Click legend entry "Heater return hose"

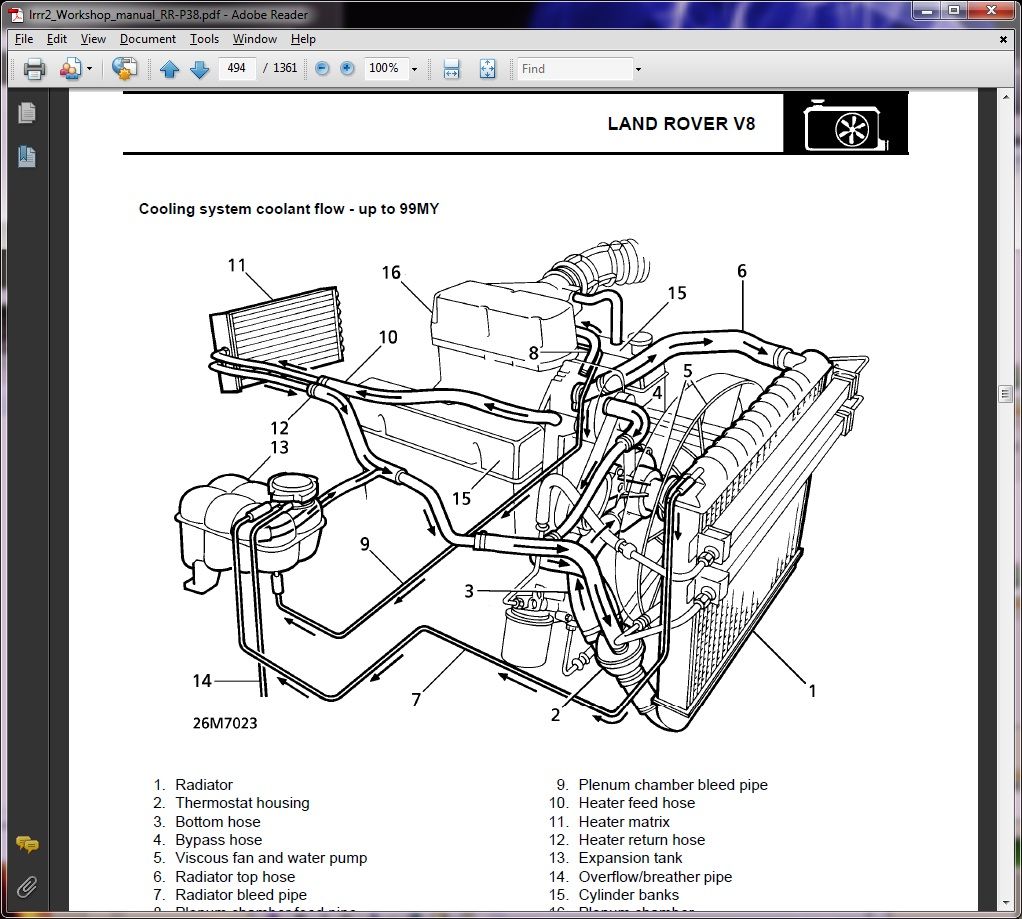642,840
